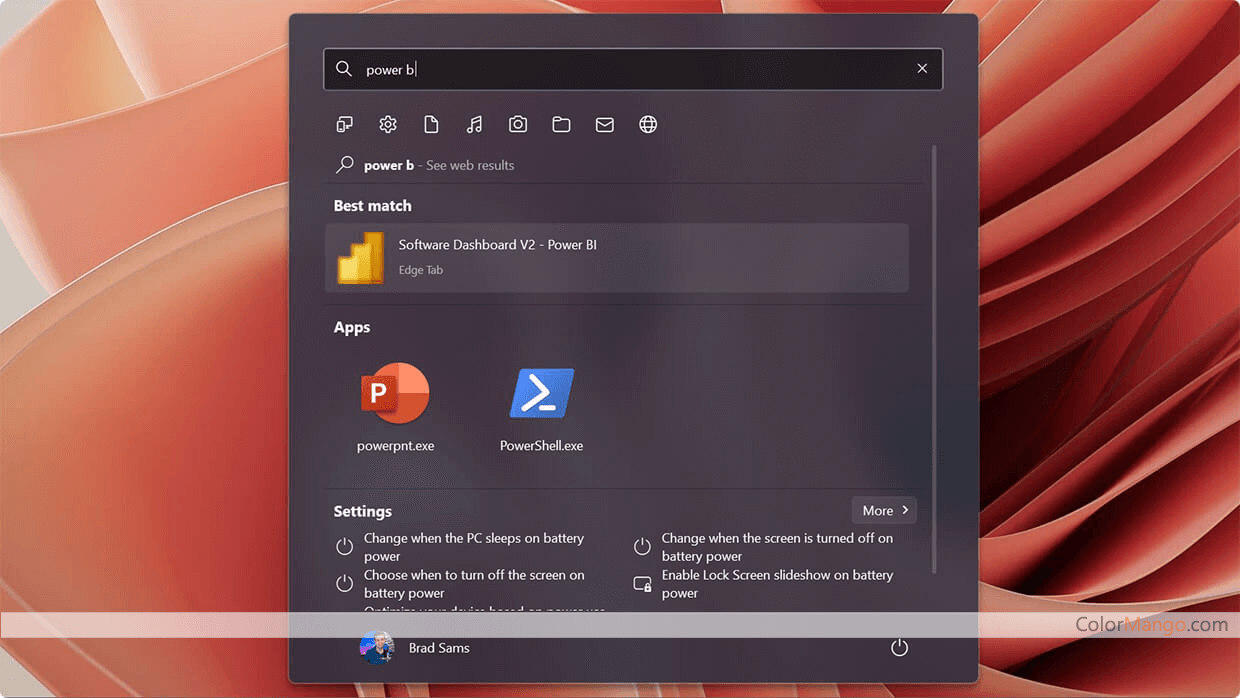Click the Power button icon
Image resolution: width=1240 pixels, height=698 pixels.
coord(899,648)
